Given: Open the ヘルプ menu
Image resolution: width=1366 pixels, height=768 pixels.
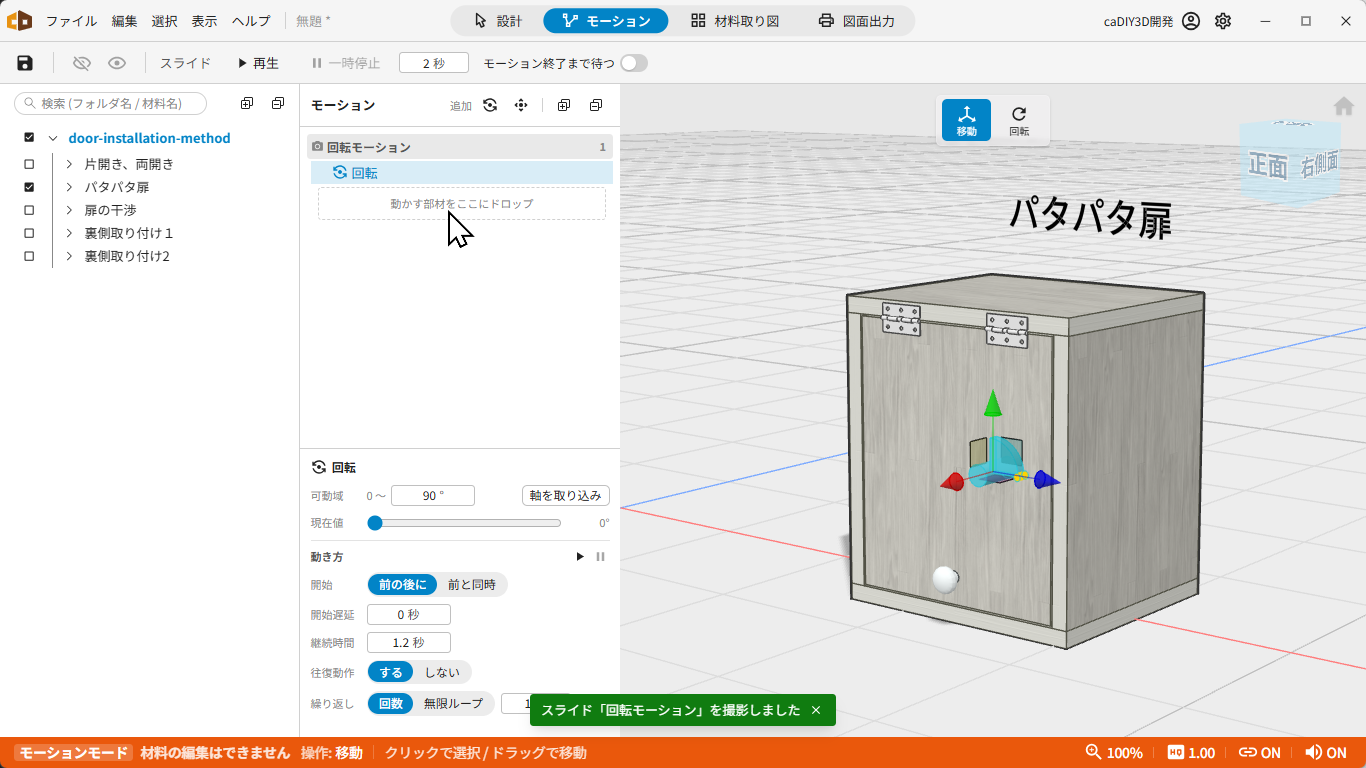Looking at the screenshot, I should pos(251,21).
